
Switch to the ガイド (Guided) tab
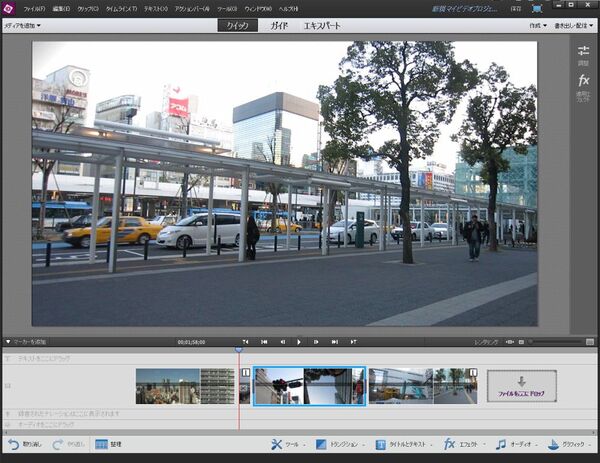[279, 24]
